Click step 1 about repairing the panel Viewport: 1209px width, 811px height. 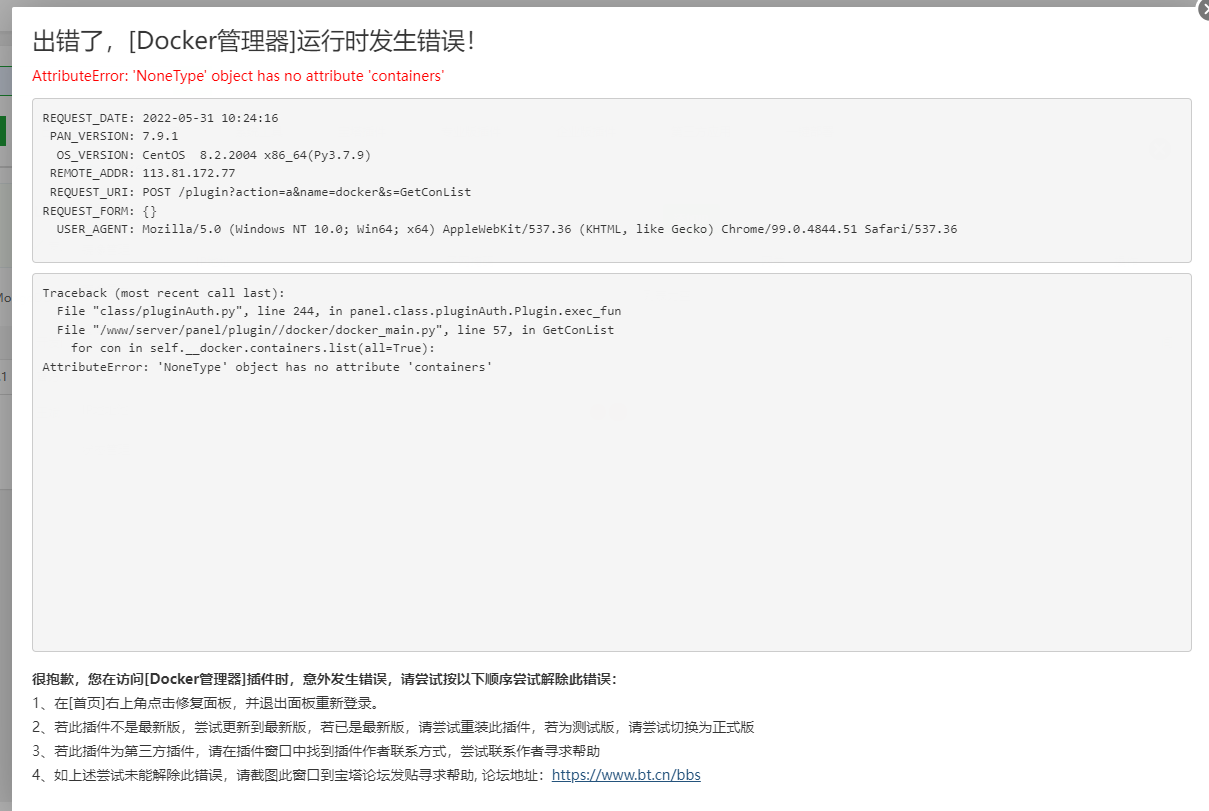coord(205,703)
